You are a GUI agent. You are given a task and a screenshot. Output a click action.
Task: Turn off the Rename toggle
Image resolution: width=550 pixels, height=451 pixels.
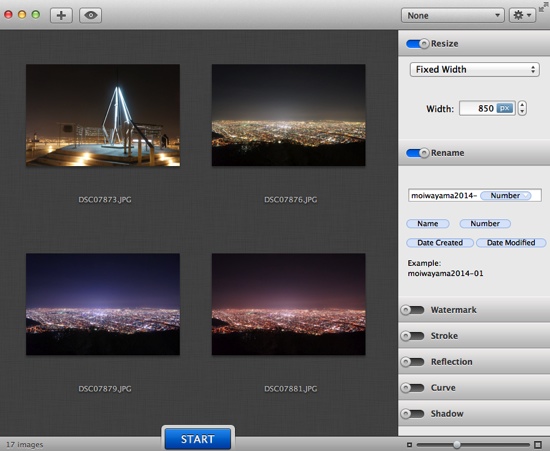point(417,153)
